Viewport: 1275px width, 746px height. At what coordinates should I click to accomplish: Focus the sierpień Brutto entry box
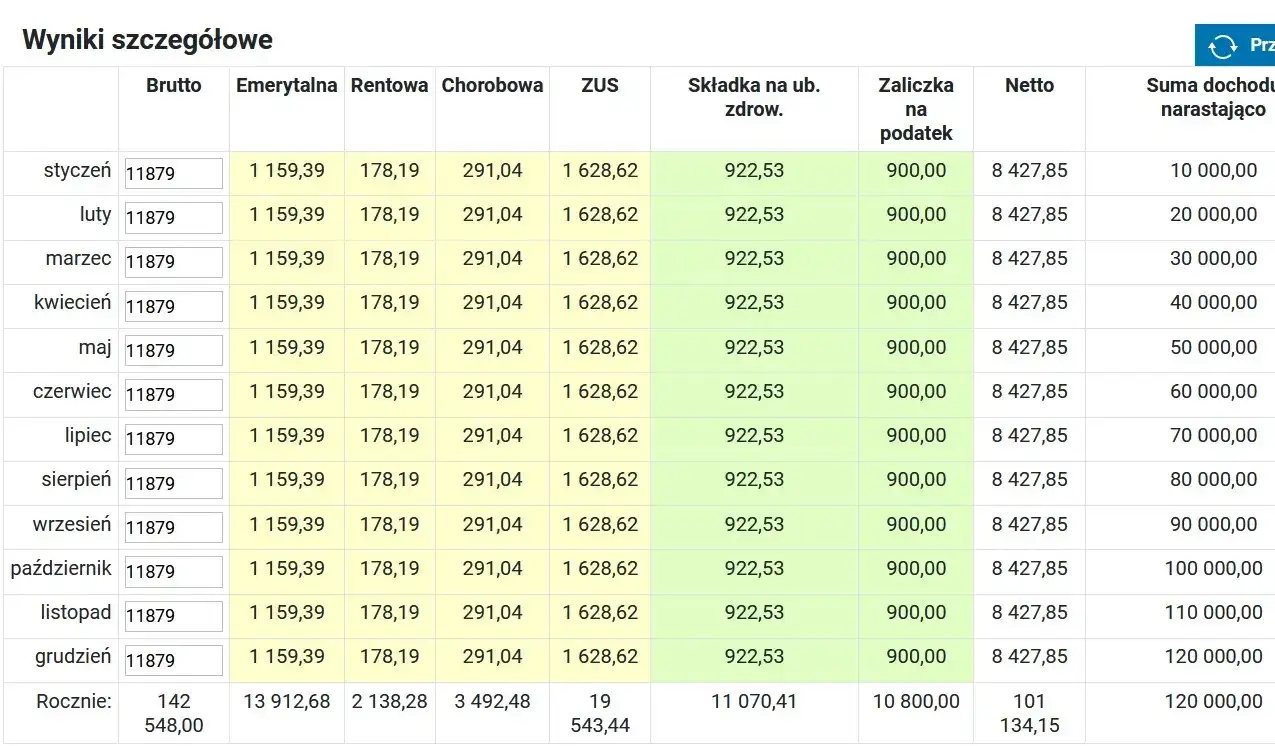[172, 483]
